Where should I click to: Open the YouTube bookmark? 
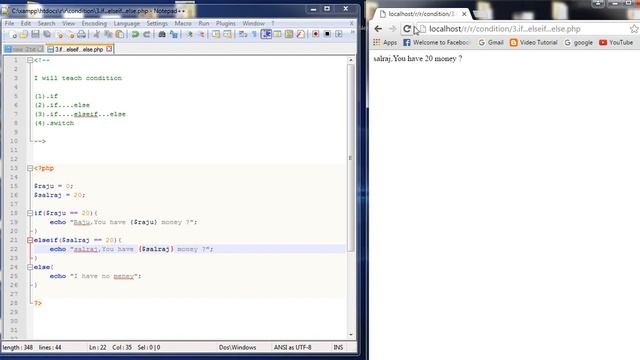[x=616, y=42]
